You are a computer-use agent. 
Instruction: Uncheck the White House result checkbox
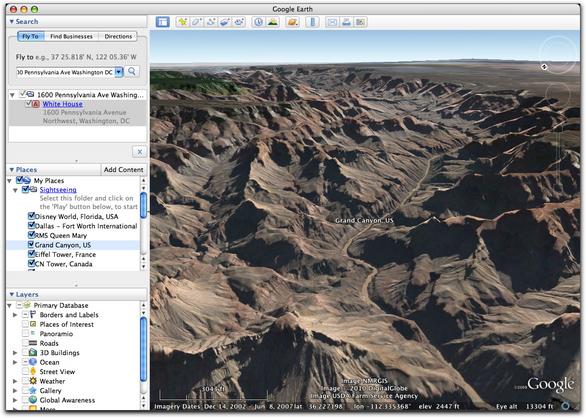click(x=28, y=104)
